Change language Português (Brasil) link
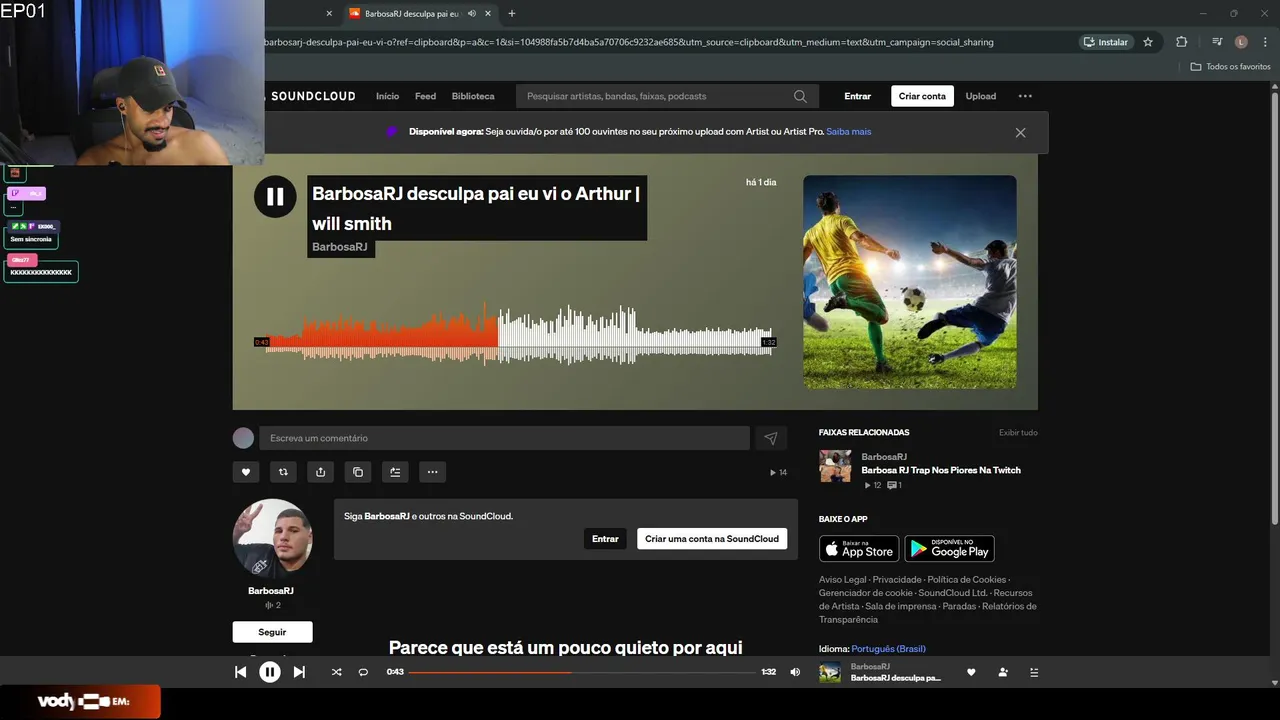Screen dimensions: 1280x720 (888, 649)
